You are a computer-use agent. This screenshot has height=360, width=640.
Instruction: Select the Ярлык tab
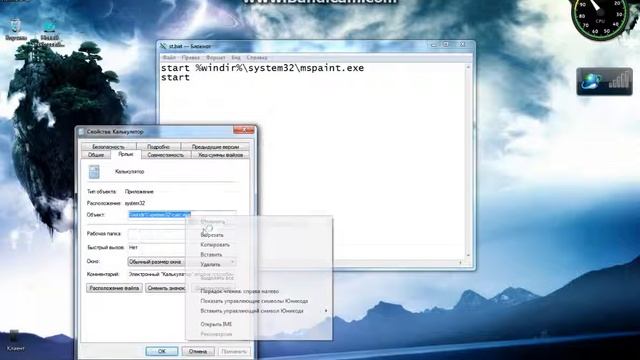pyautogui.click(x=126, y=154)
